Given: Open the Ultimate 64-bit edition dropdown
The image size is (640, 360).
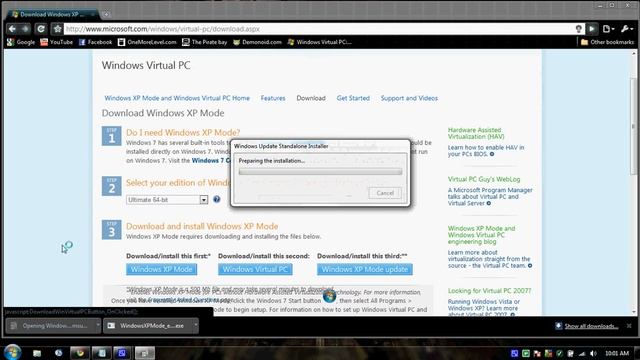Looking at the screenshot, I should 167,200.
